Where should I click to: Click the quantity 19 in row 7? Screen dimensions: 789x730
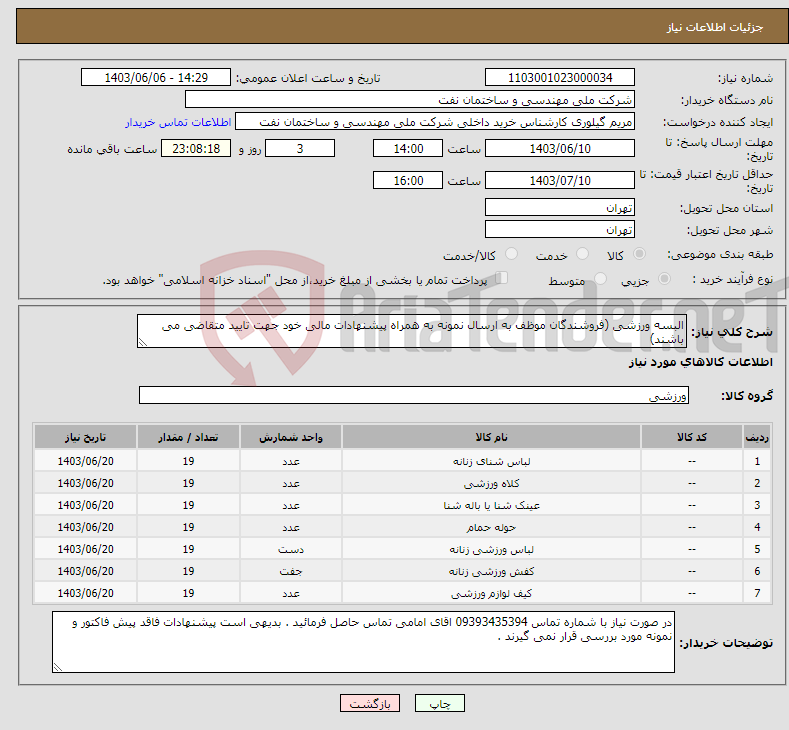(188, 593)
